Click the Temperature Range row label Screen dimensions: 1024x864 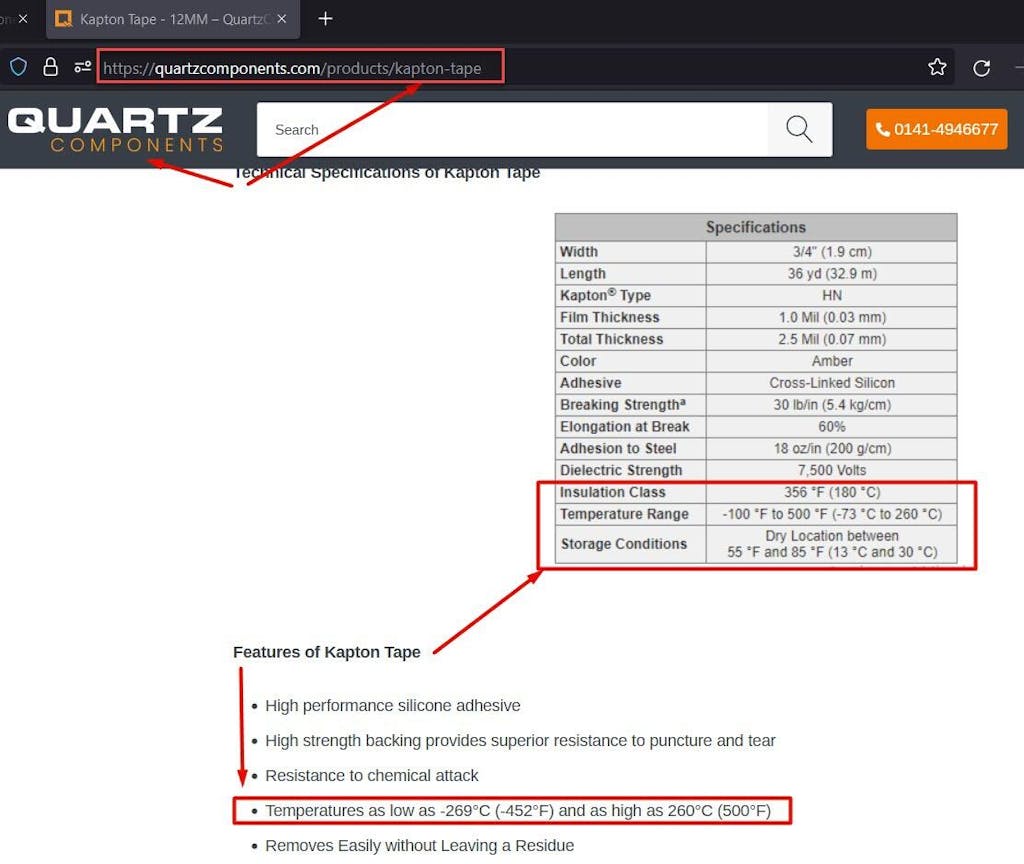624,514
